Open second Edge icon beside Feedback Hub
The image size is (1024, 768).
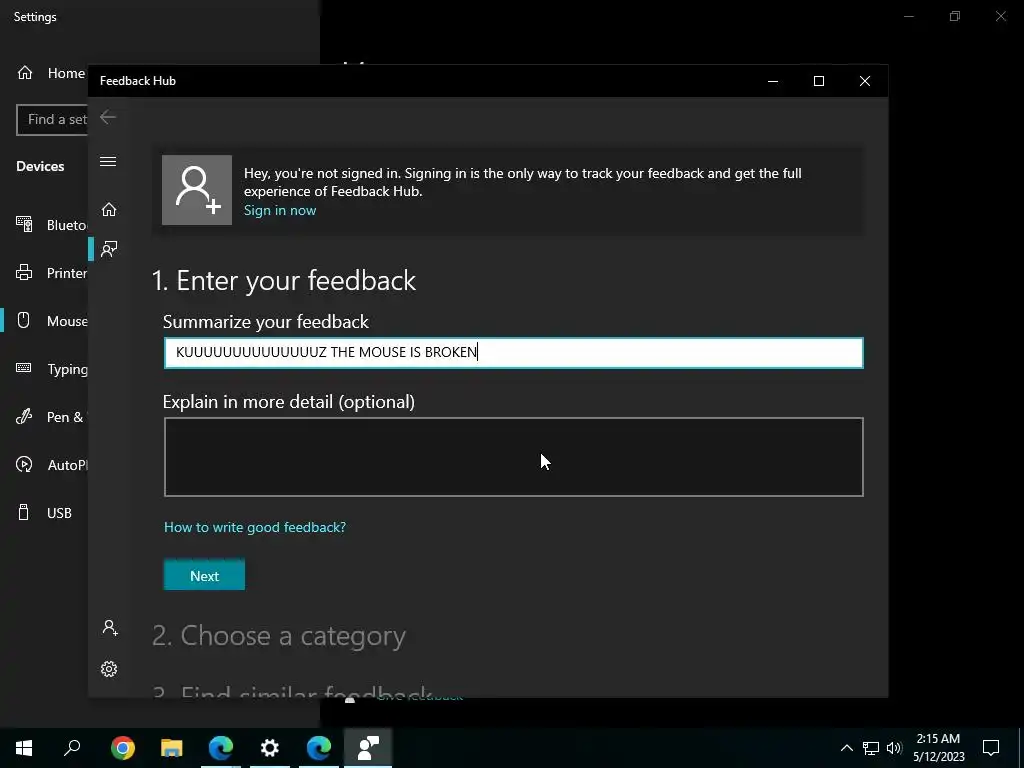coord(319,748)
